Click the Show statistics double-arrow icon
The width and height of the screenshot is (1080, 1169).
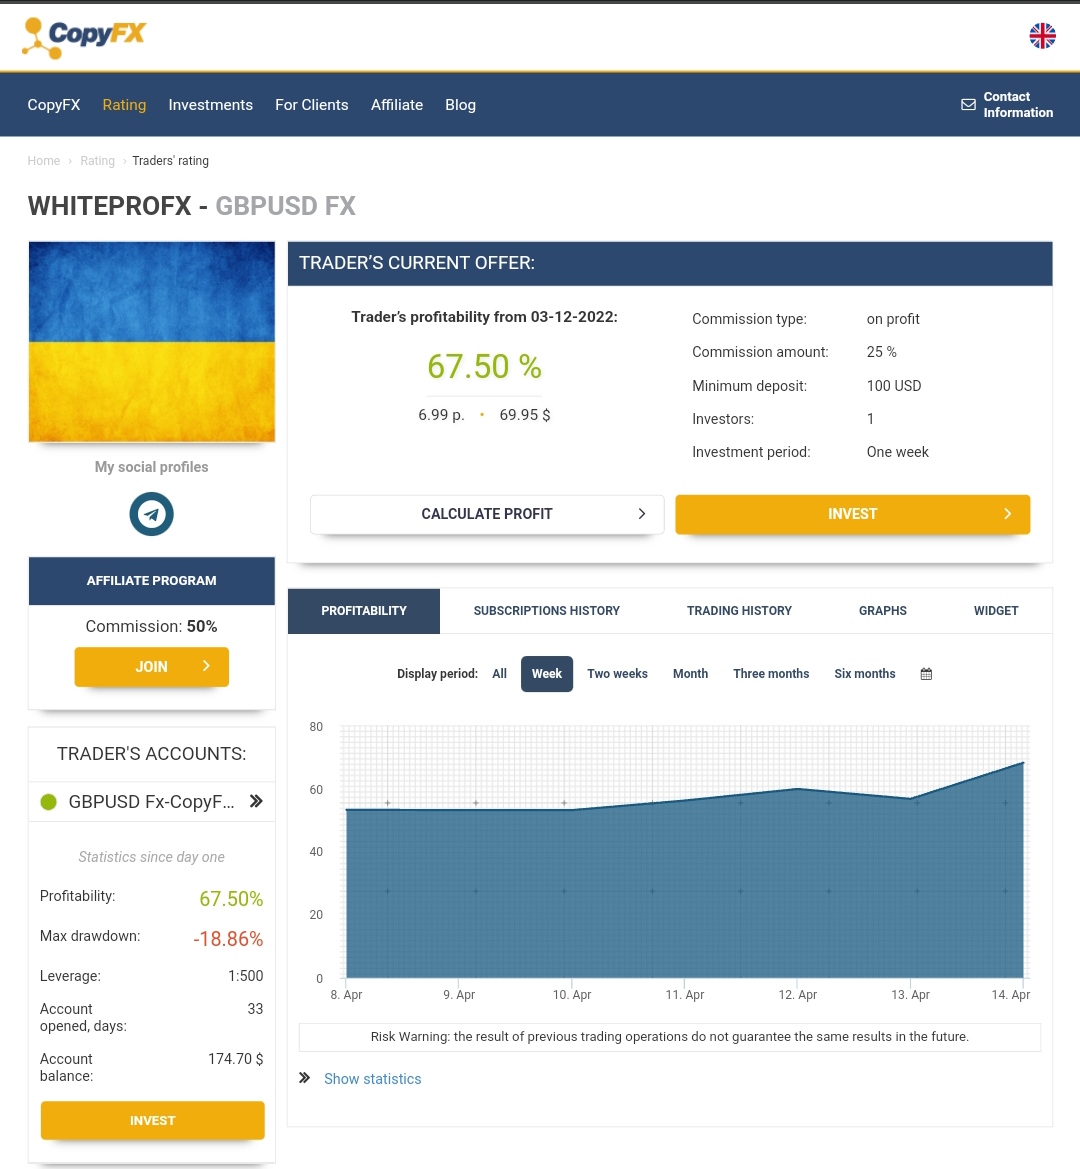[304, 1078]
